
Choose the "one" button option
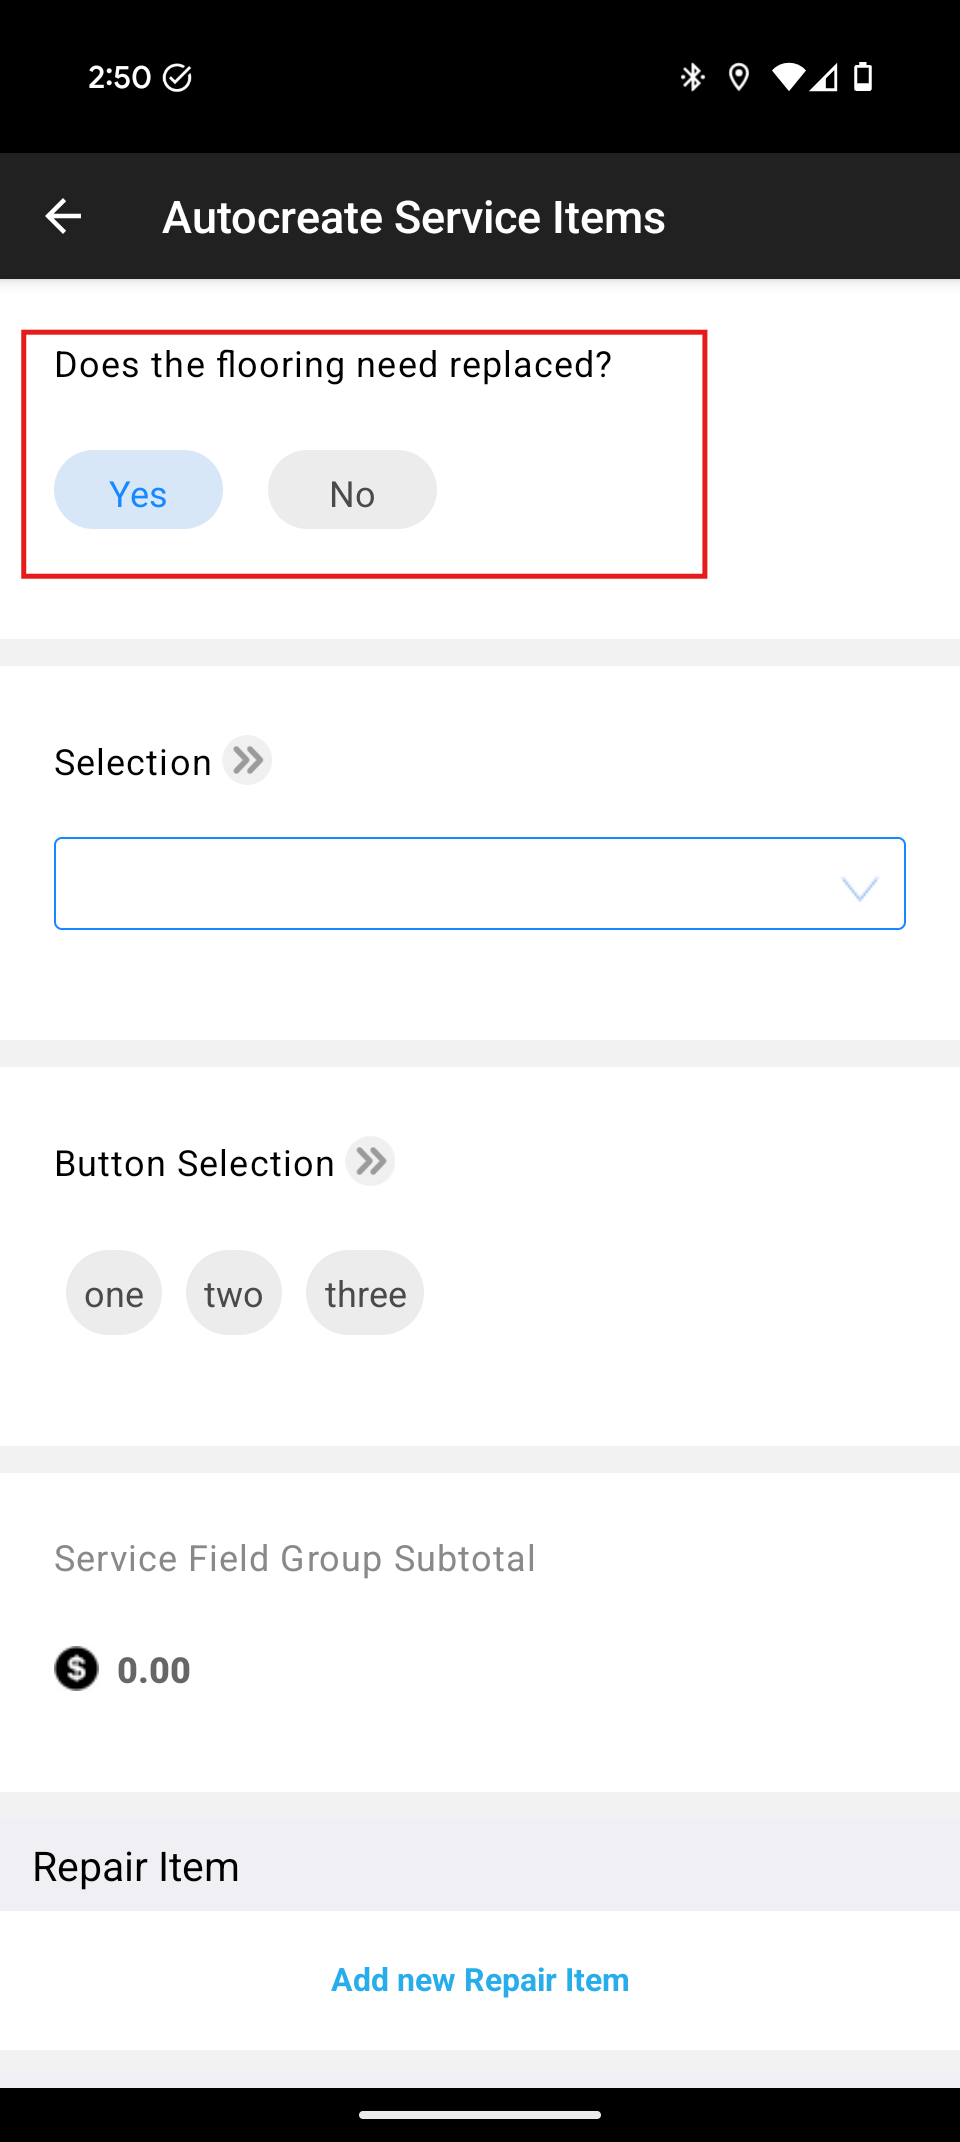point(114,1293)
